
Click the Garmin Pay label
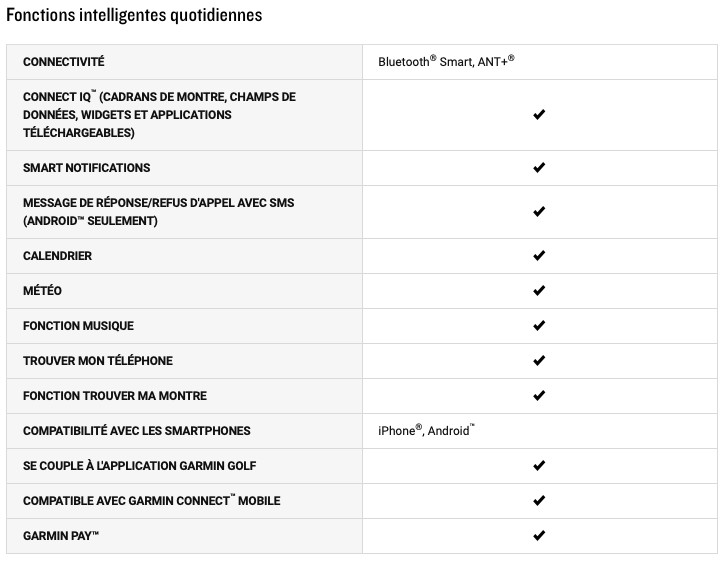[x=61, y=536]
